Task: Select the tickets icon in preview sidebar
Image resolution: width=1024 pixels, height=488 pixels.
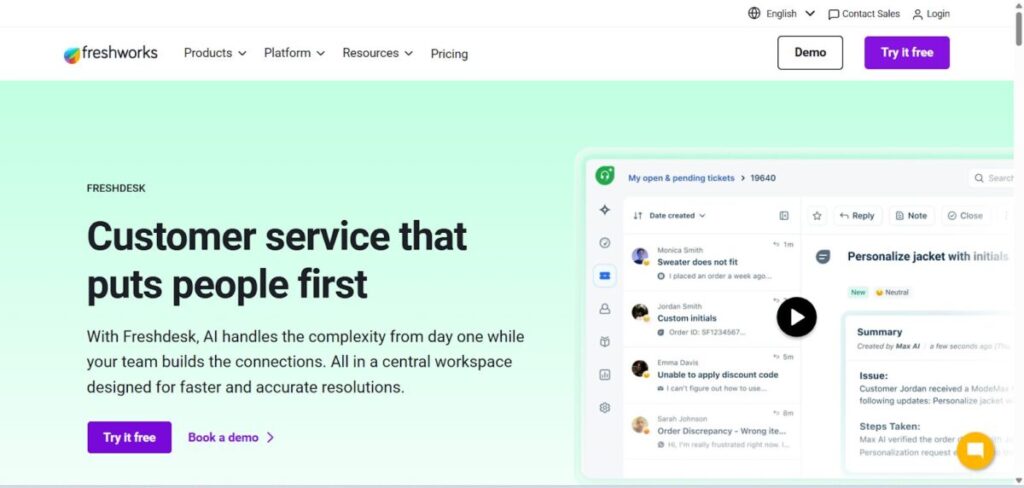Action: [605, 275]
